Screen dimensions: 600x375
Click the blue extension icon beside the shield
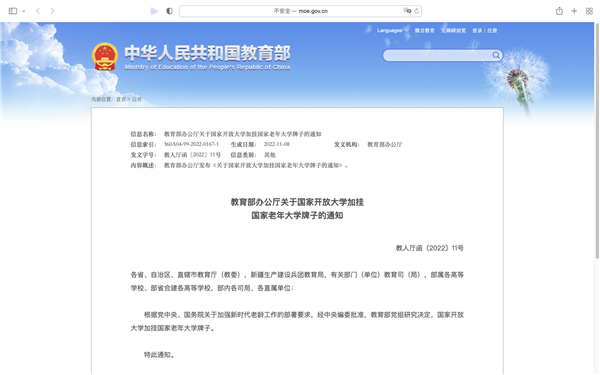click(x=154, y=11)
